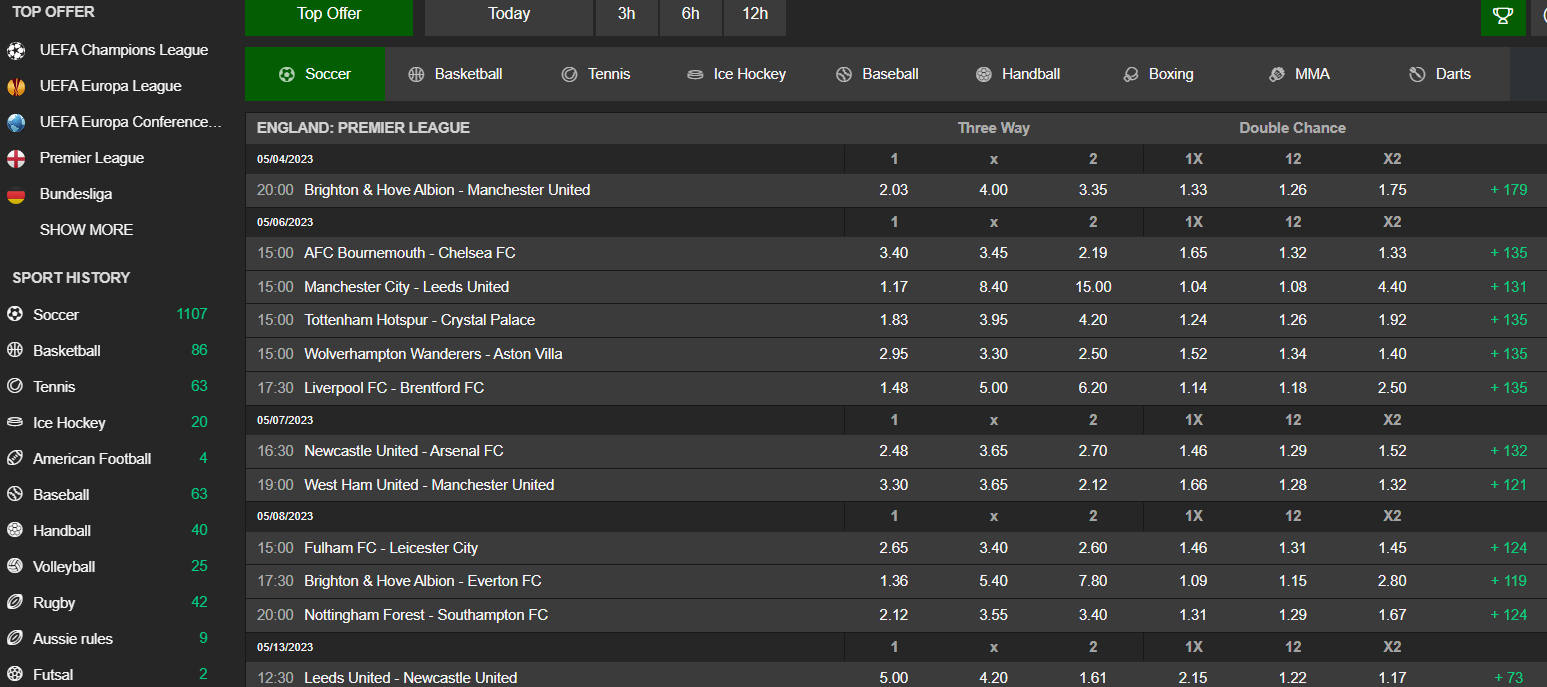The width and height of the screenshot is (1547, 687).
Task: Open Newcastle United - Arsenal FC match
Action: [403, 451]
